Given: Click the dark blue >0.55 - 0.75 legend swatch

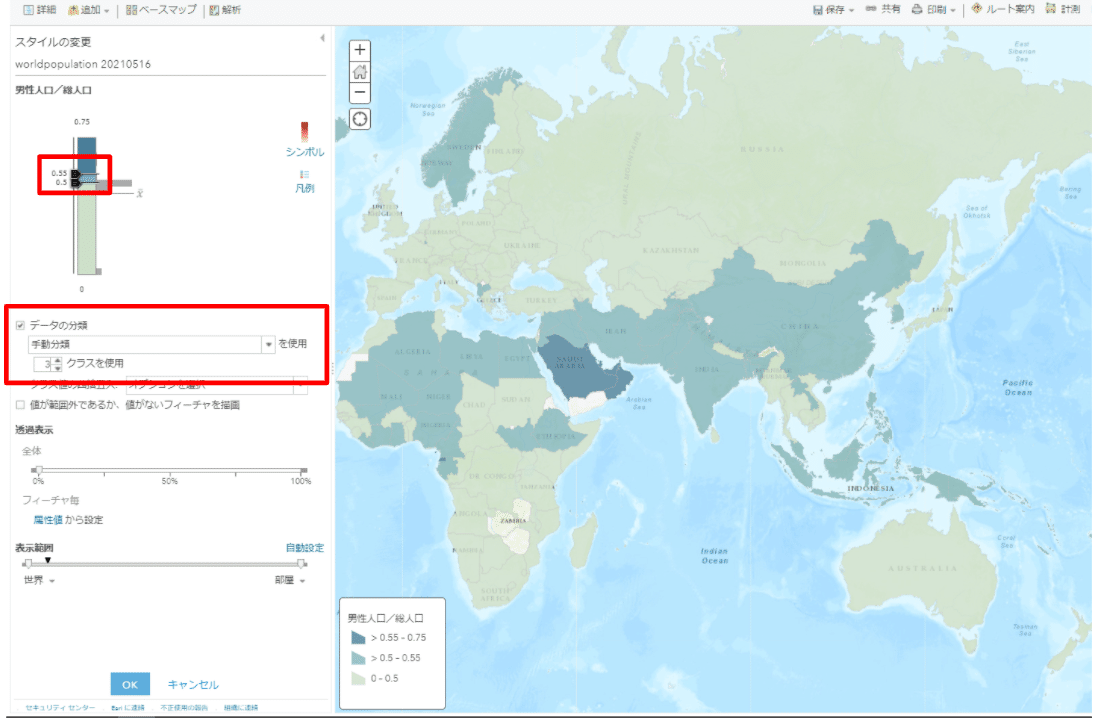Looking at the screenshot, I should click(358, 638).
